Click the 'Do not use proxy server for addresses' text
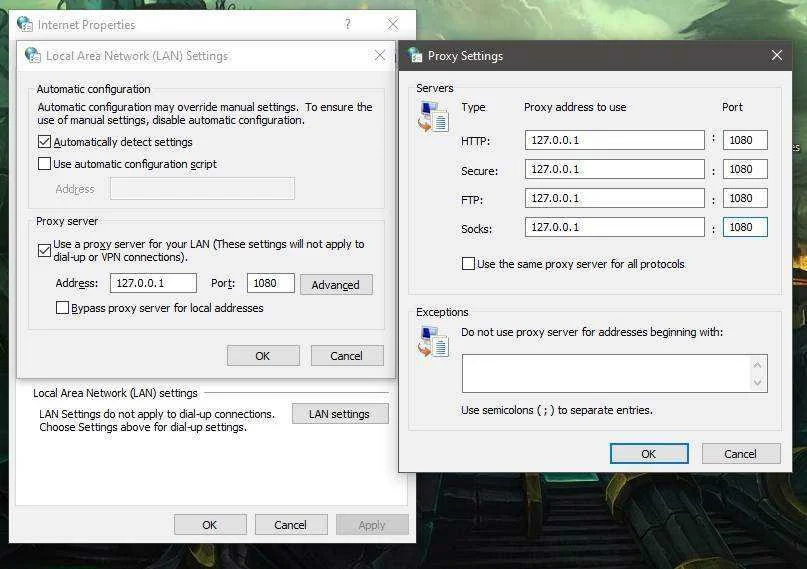The height and width of the screenshot is (569, 807). [592, 332]
